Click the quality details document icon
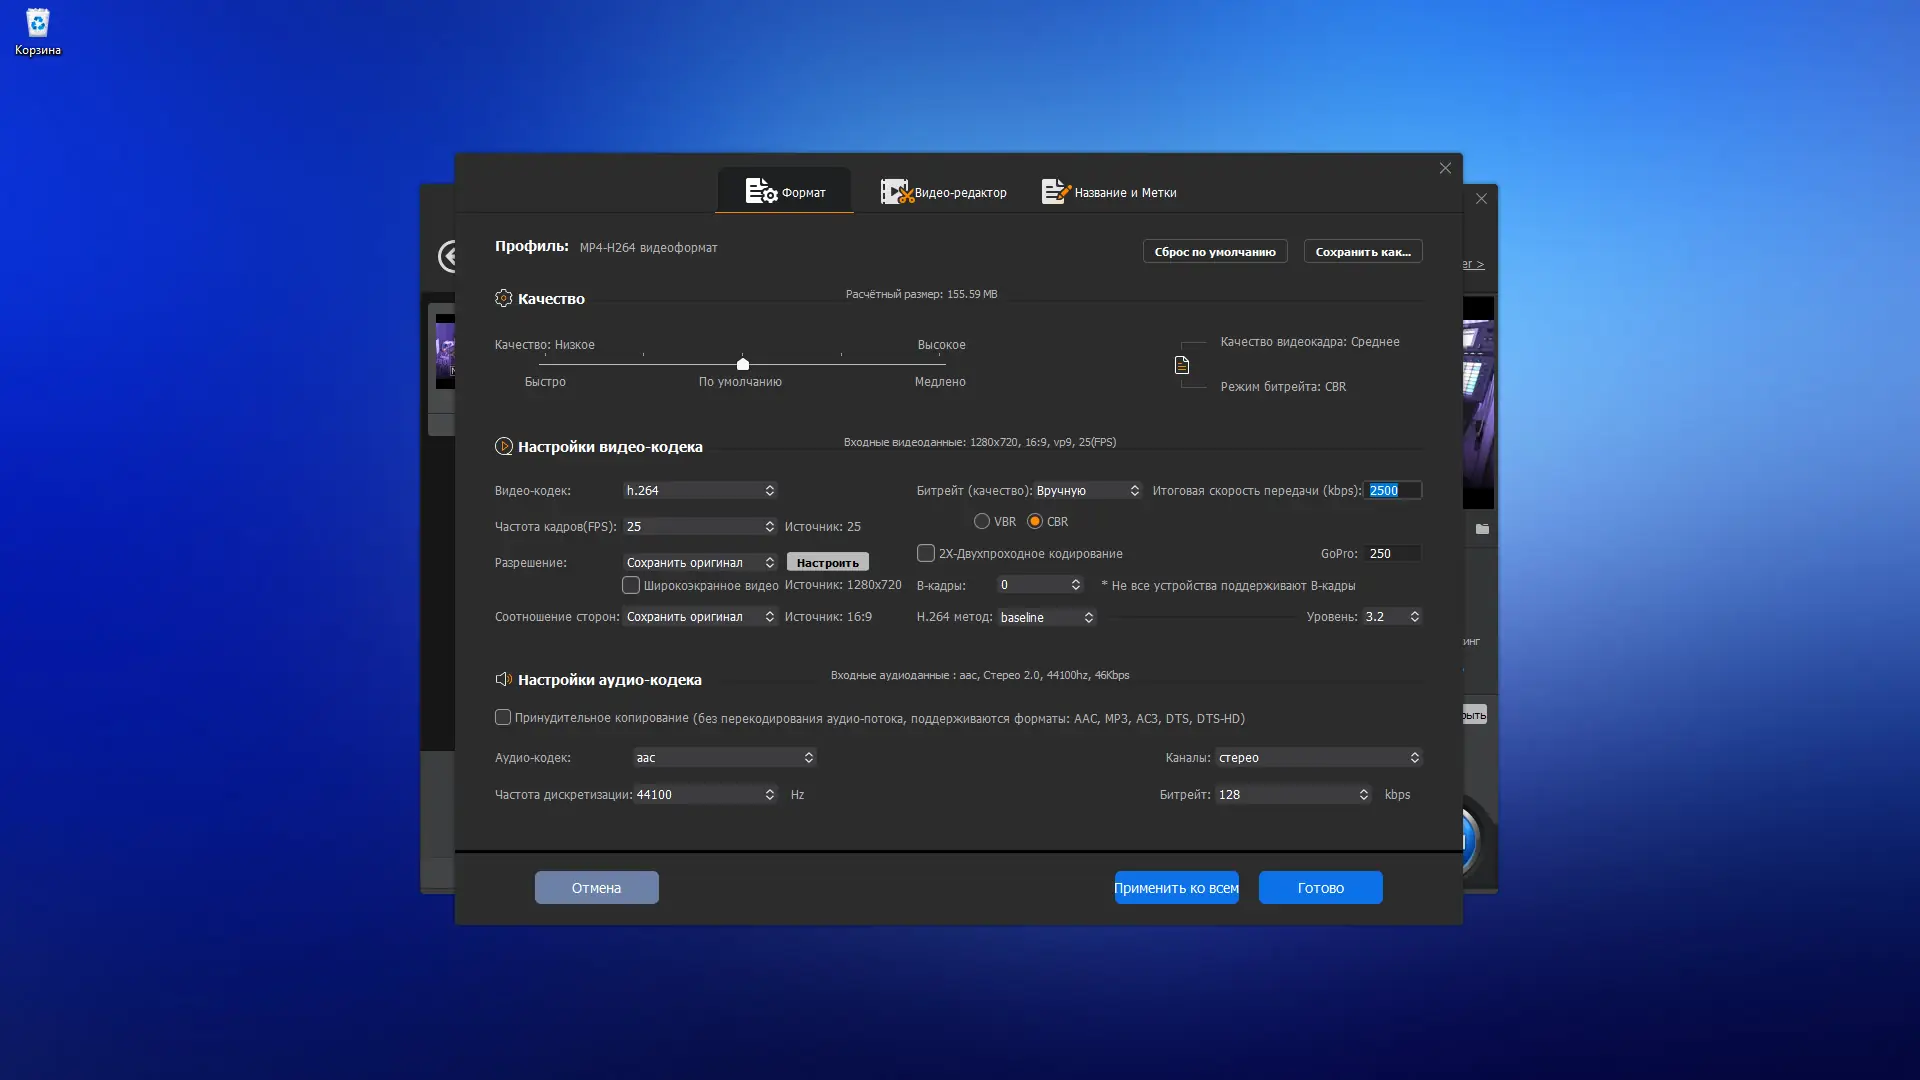1920x1080 pixels. pos(1181,365)
